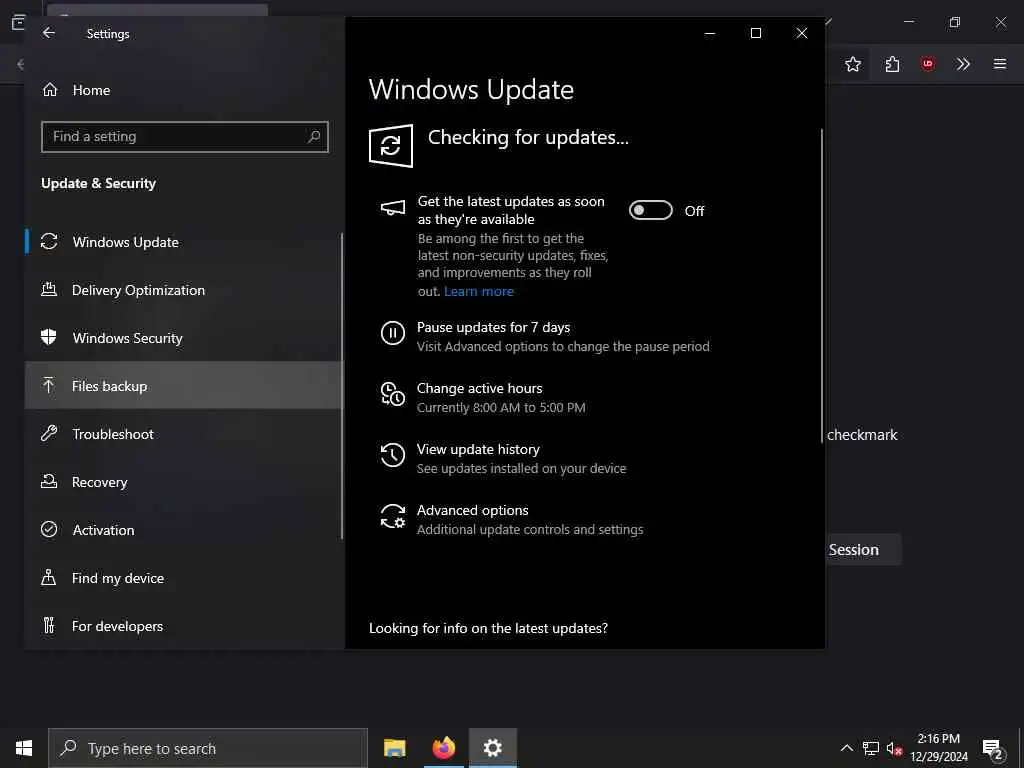Click the Recovery icon in sidebar
The image size is (1024, 768).
[49, 481]
